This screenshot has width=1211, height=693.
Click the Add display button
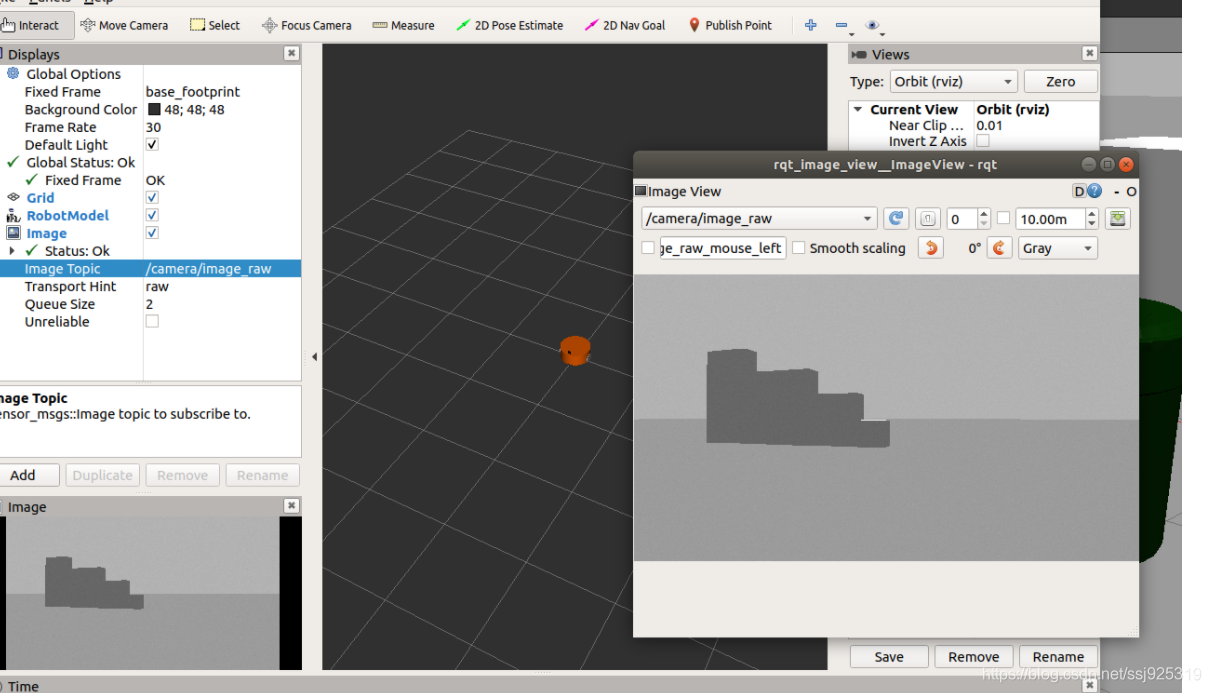tap(27, 475)
